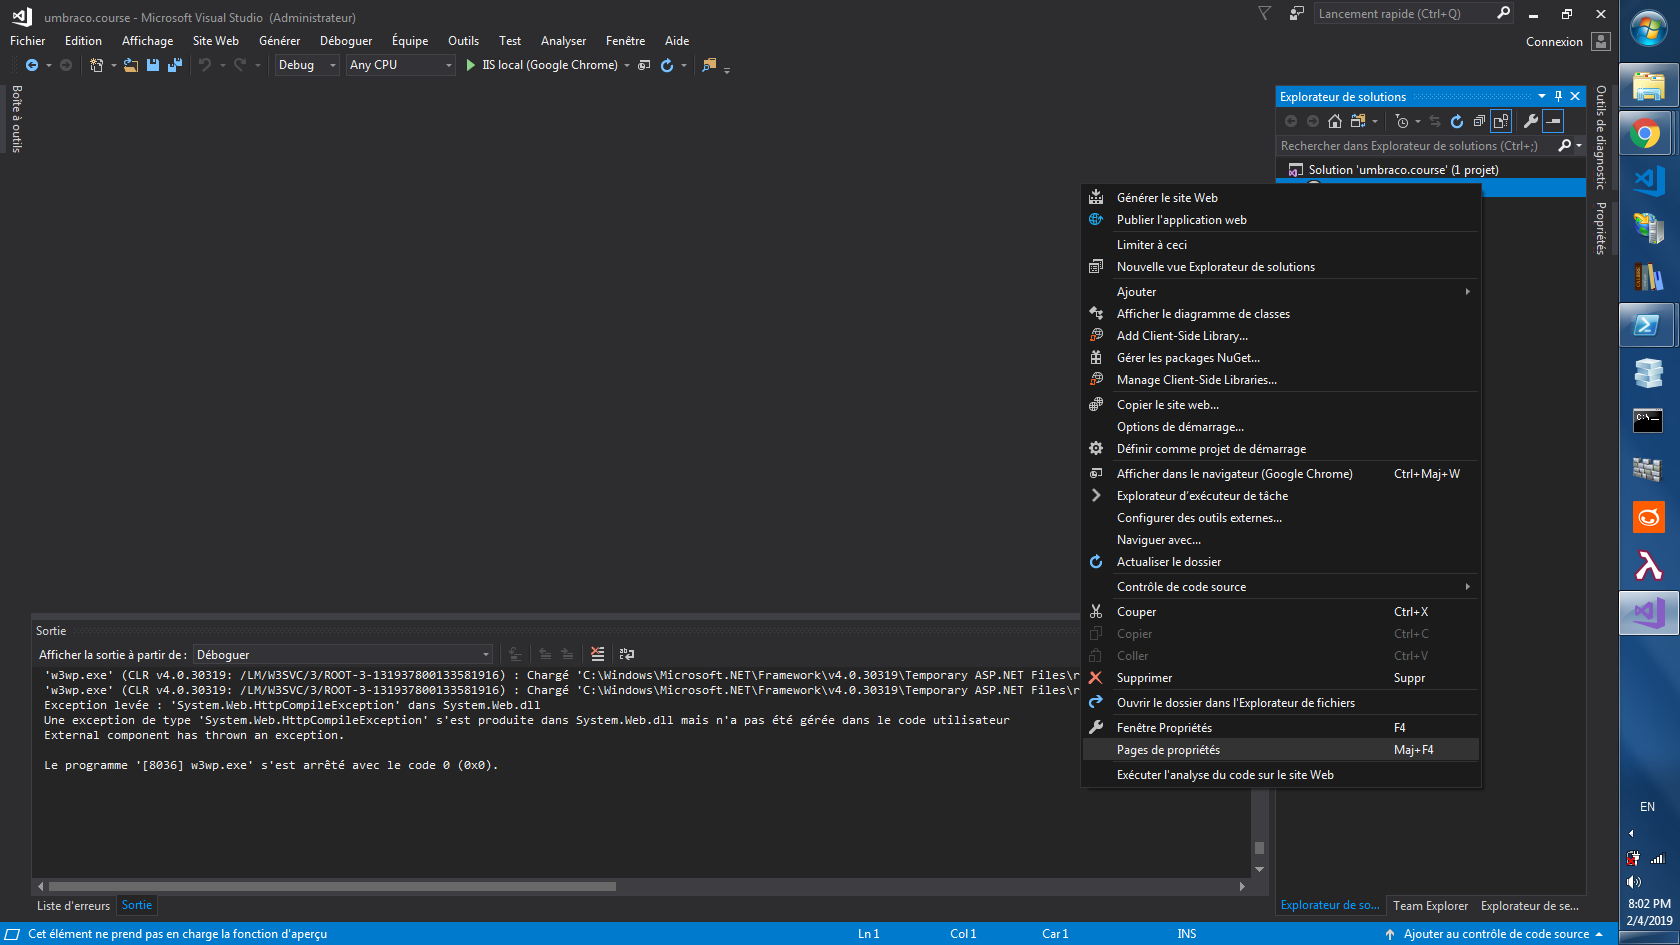Screen dimensions: 1680x945
Task: Switch to the 'Liste d'erreurs' tab
Action: 73,906
